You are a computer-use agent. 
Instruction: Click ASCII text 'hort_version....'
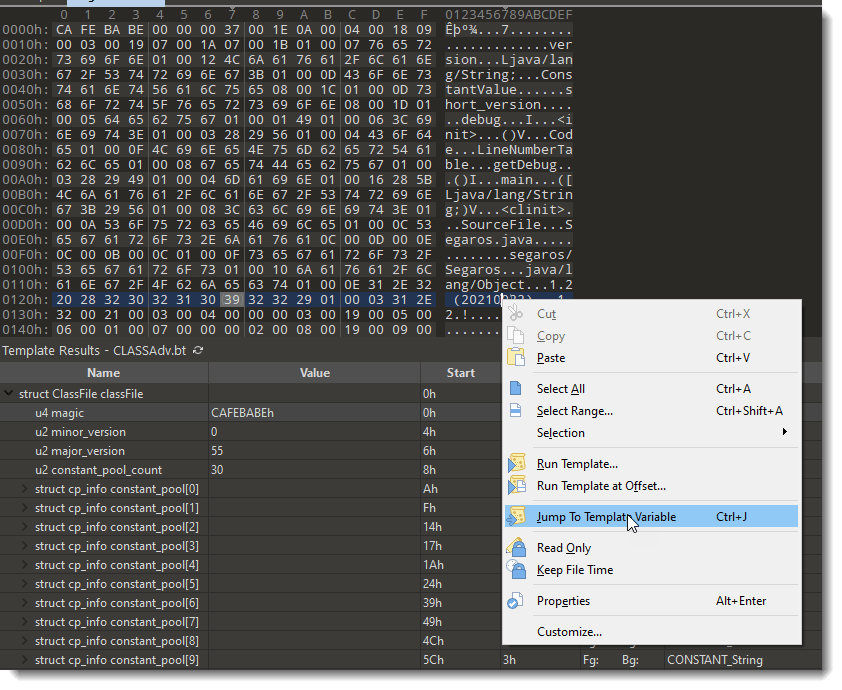[509, 105]
